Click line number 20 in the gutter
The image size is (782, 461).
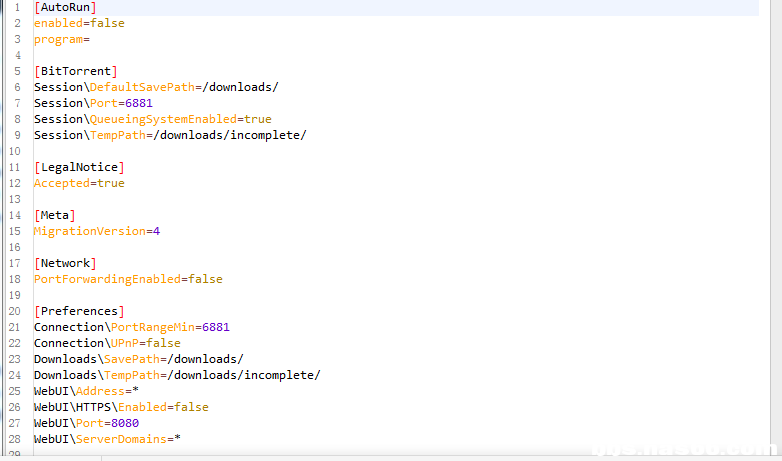[x=14, y=311]
